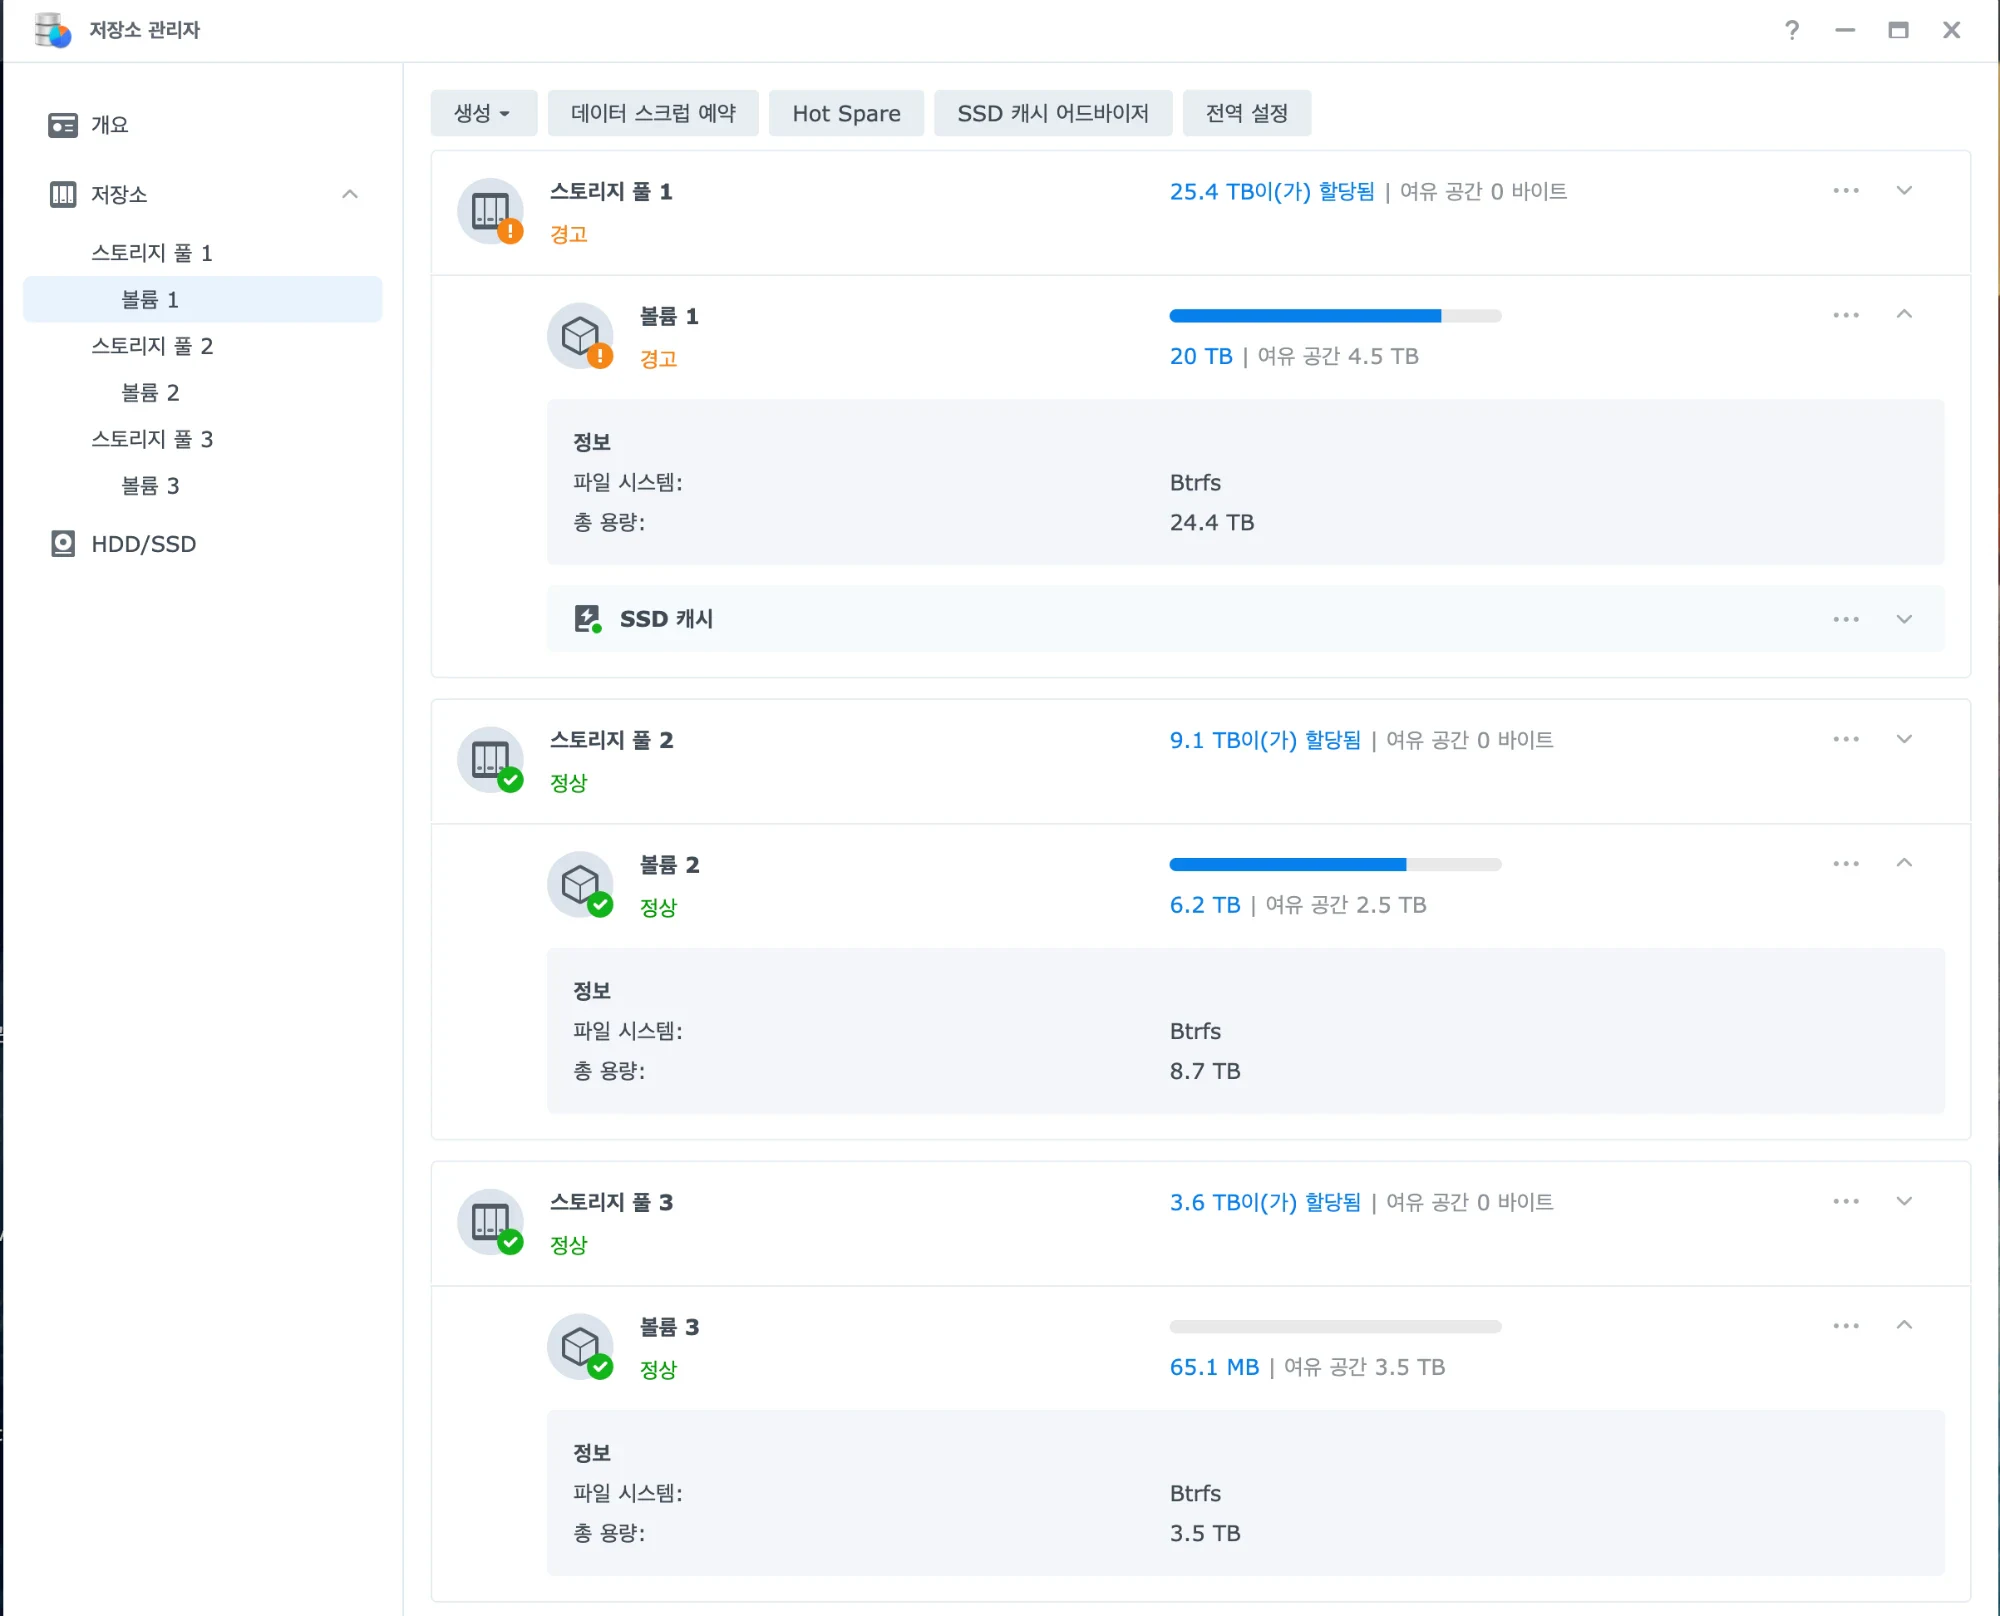Collapse 볼륨 3 details chevron
2000x1616 pixels.
coord(1904,1325)
